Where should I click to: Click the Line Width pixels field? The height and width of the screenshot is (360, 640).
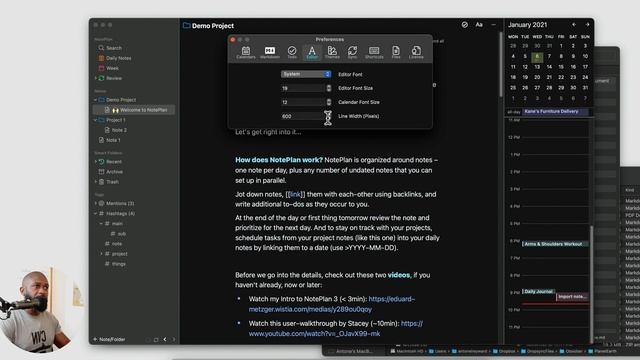[x=303, y=116]
